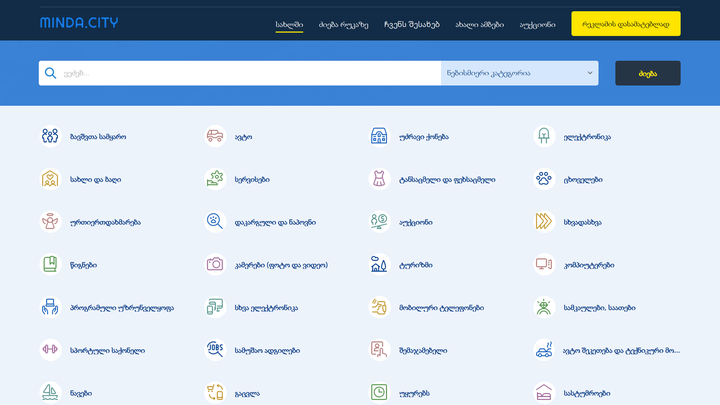Open the სასტუმროები hotels category link
This screenshot has height=405, width=720.
[587, 394]
